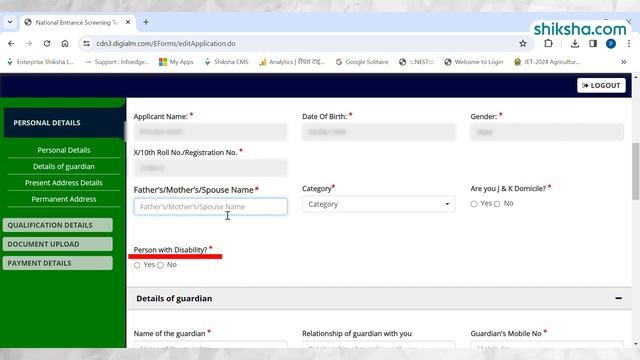The height and width of the screenshot is (360, 640).
Task: Click the LOGOUT button
Action: 601,85
